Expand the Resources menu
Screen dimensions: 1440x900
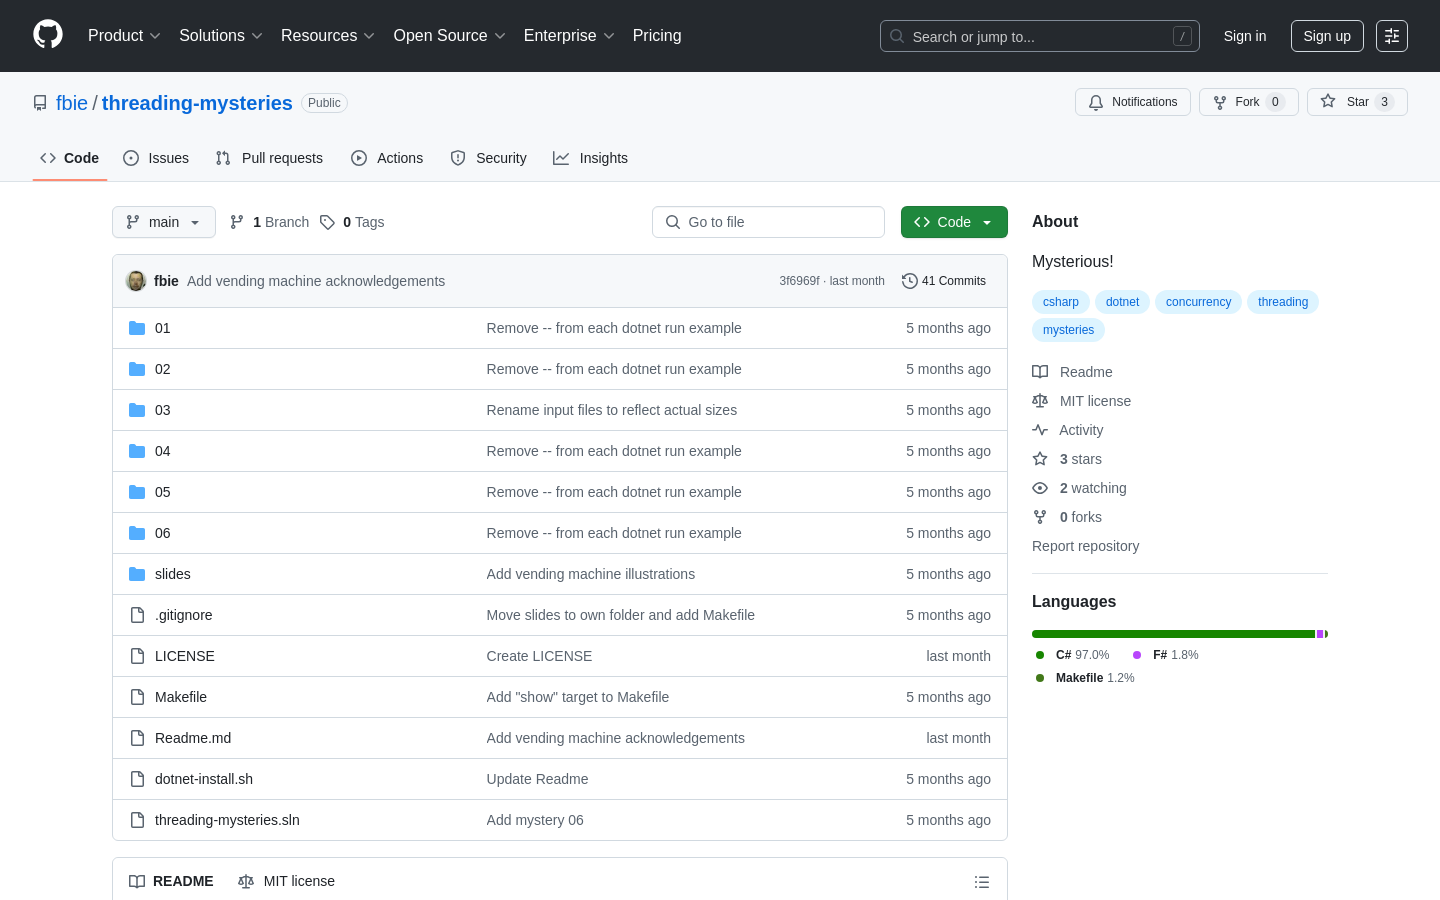pos(328,35)
